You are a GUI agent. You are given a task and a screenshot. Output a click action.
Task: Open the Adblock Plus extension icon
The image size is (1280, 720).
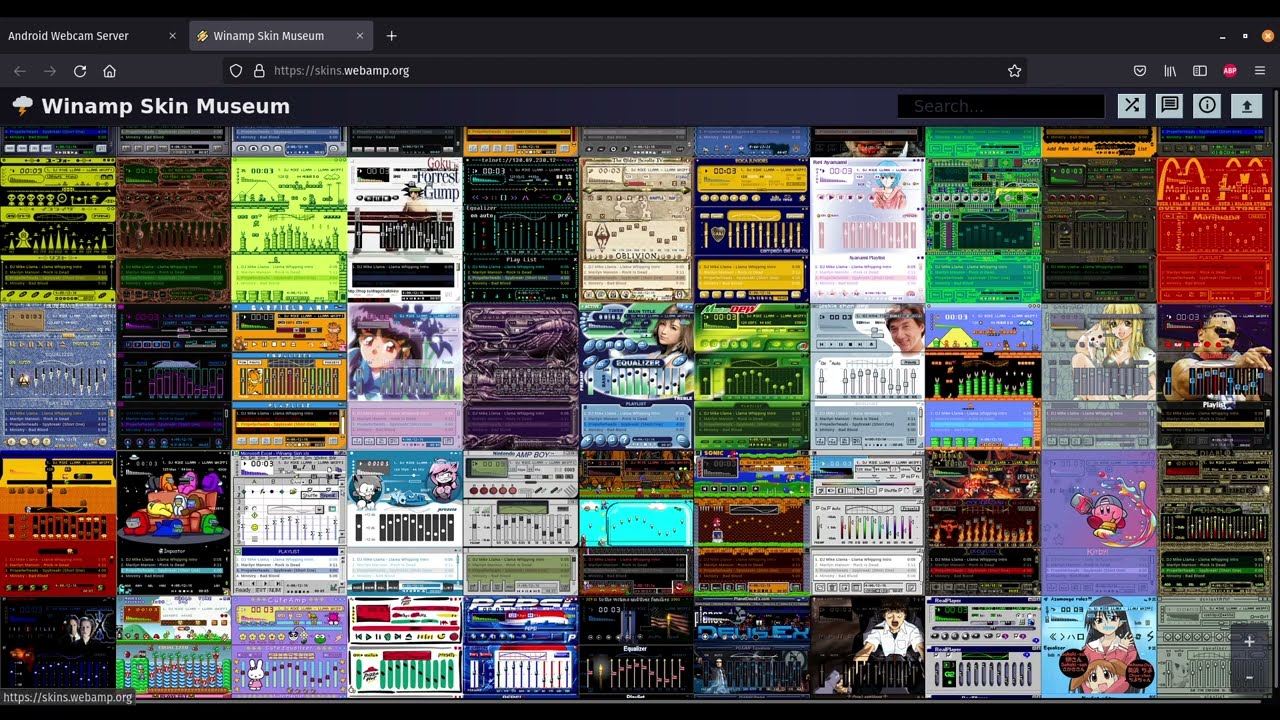(x=1230, y=71)
